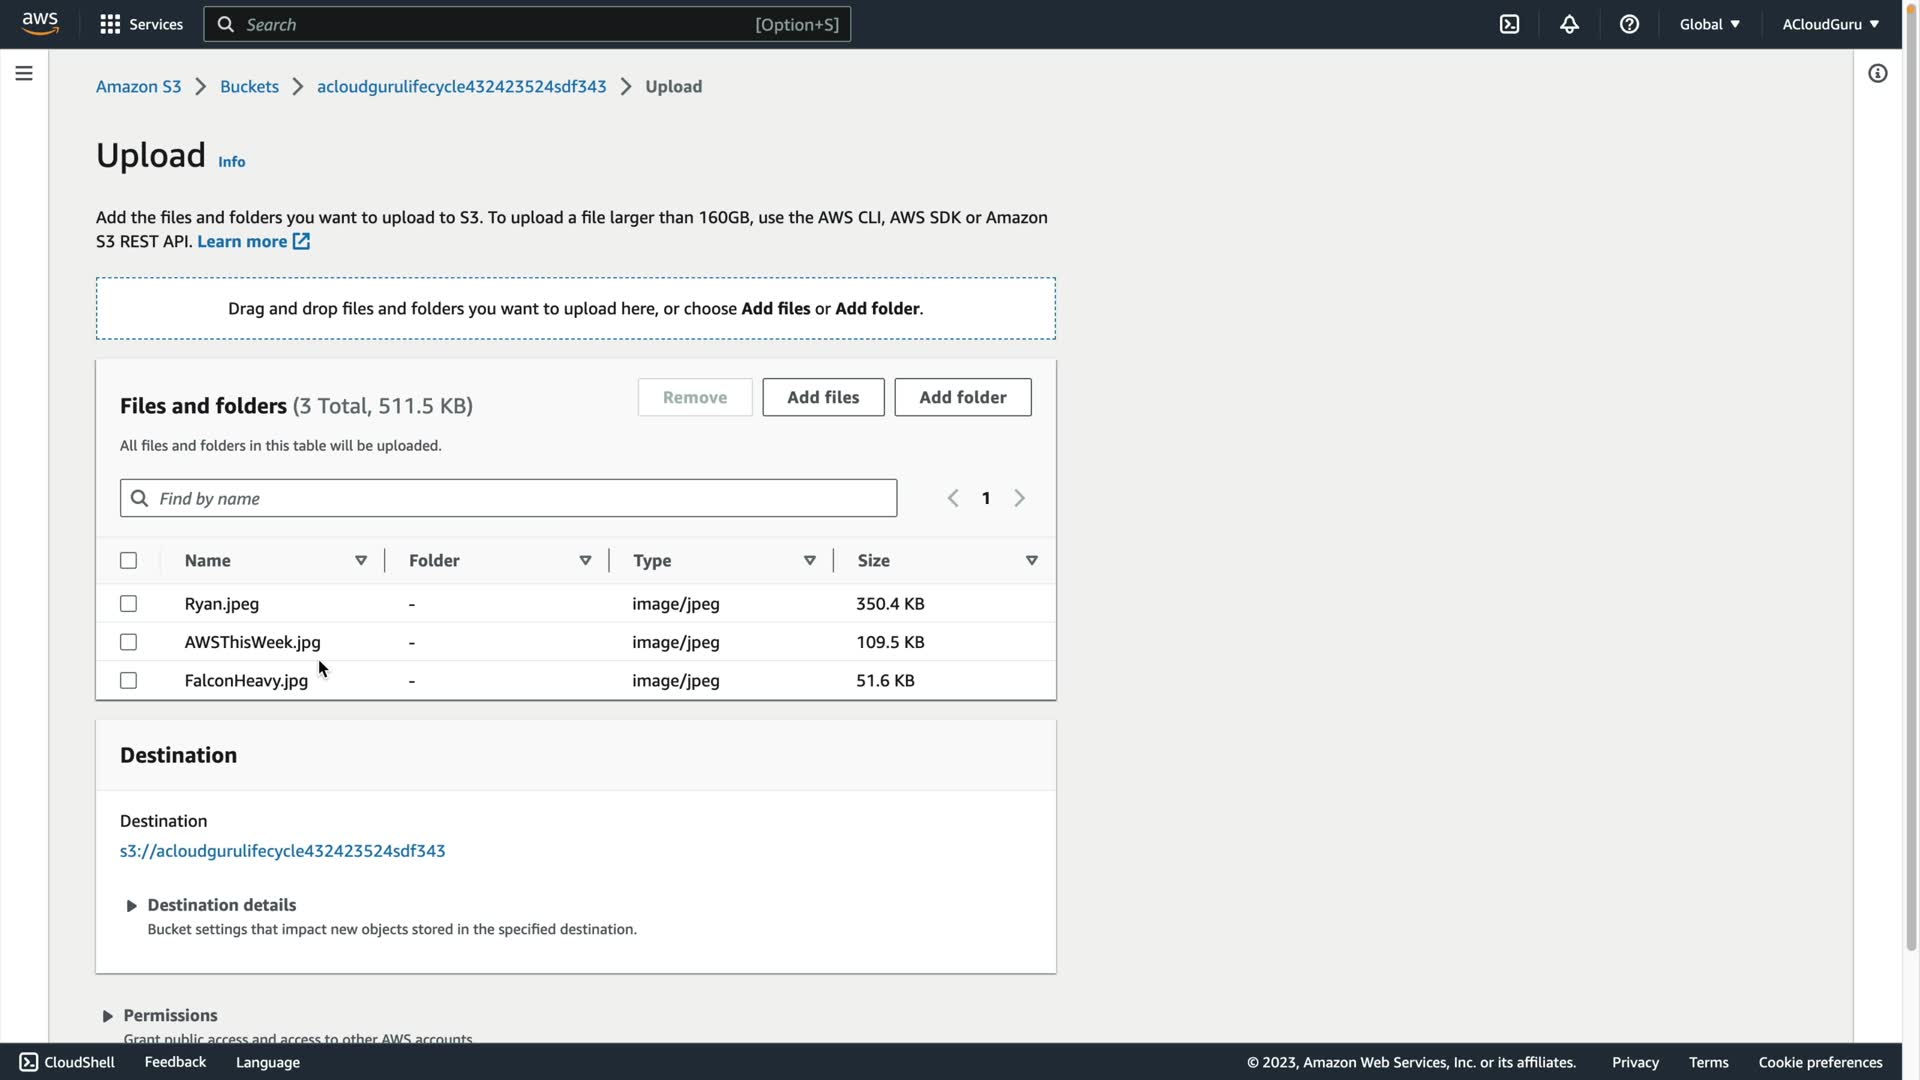
Task: Go to Buckets breadcrumb
Action: [249, 86]
